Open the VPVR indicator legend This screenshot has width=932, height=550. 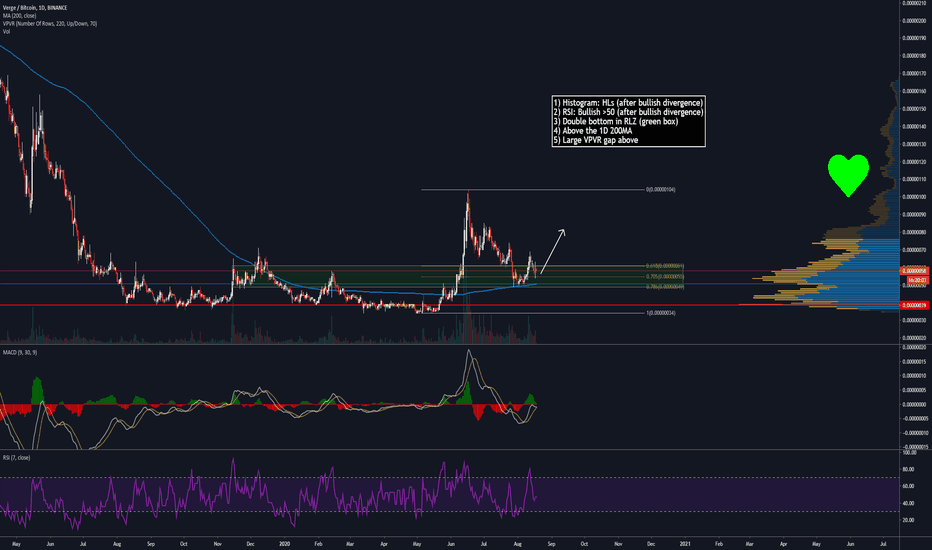49,23
